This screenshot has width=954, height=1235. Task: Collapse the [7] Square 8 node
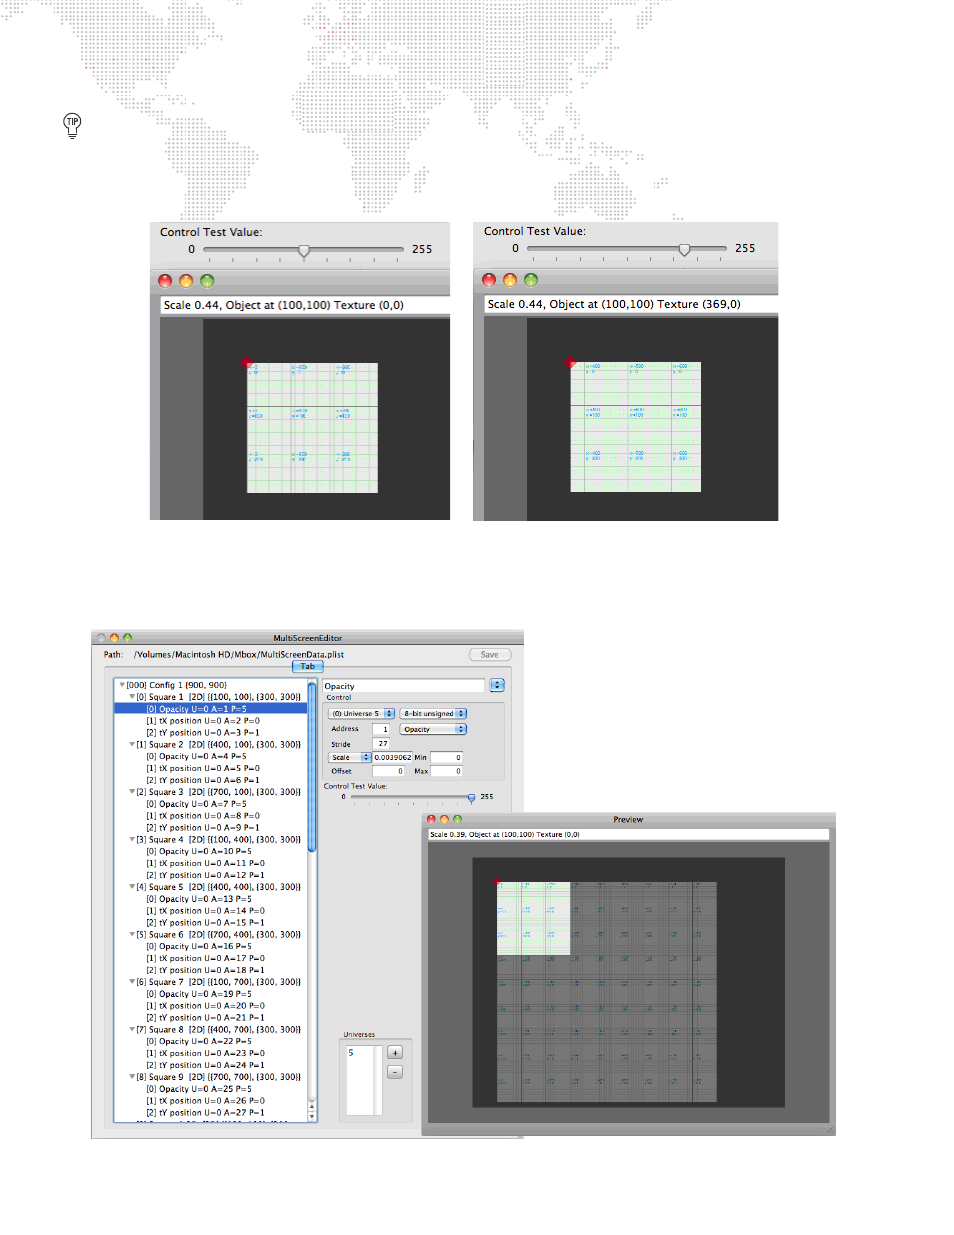[x=132, y=1029]
